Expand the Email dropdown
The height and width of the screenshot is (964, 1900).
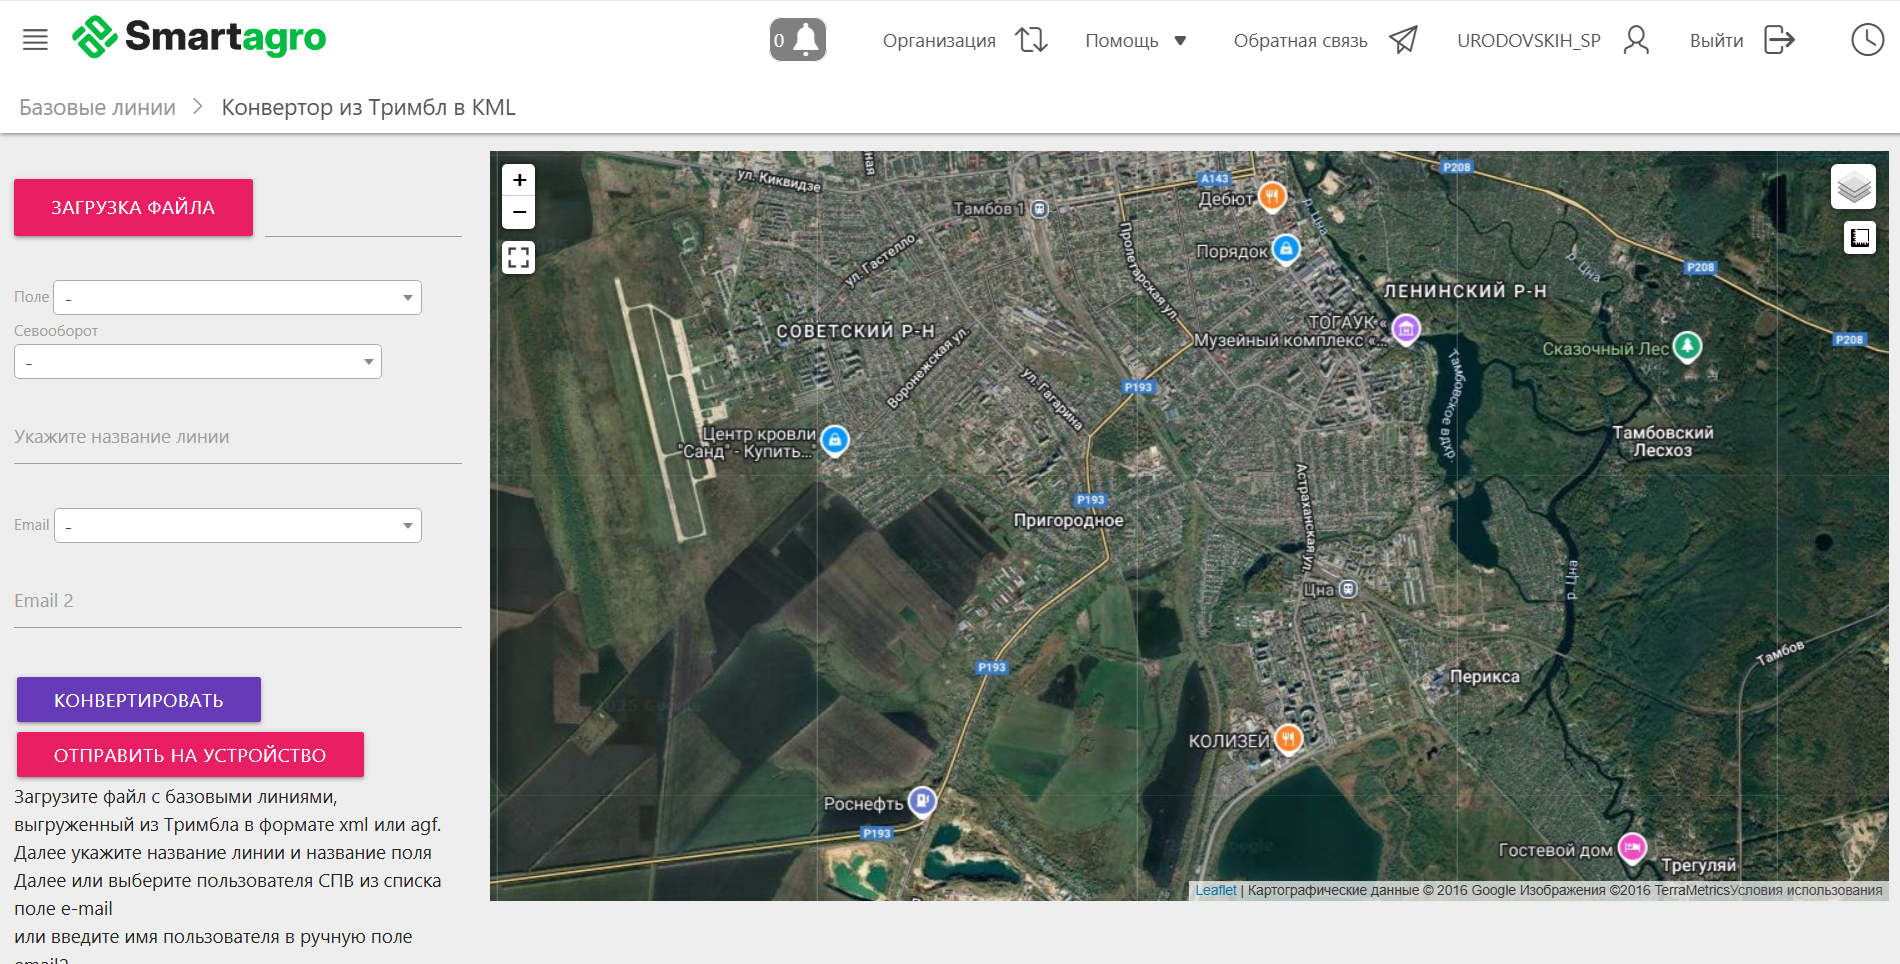tap(238, 525)
